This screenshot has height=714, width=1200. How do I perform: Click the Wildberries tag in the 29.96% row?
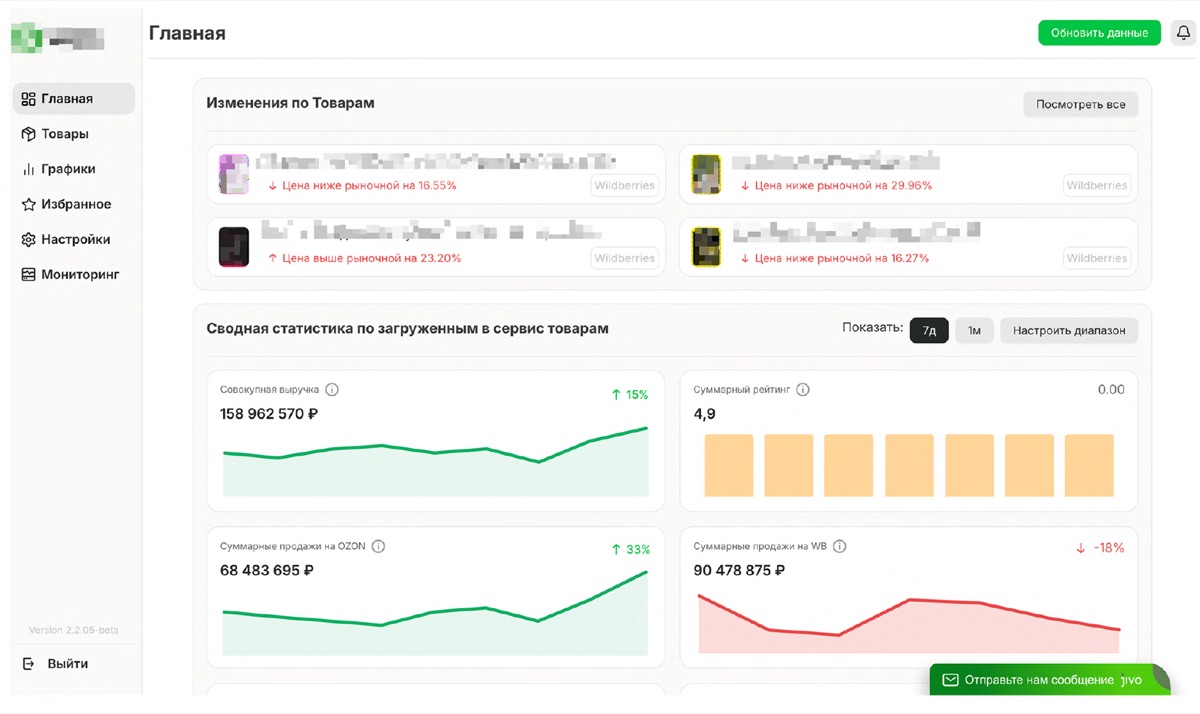pos(1097,185)
